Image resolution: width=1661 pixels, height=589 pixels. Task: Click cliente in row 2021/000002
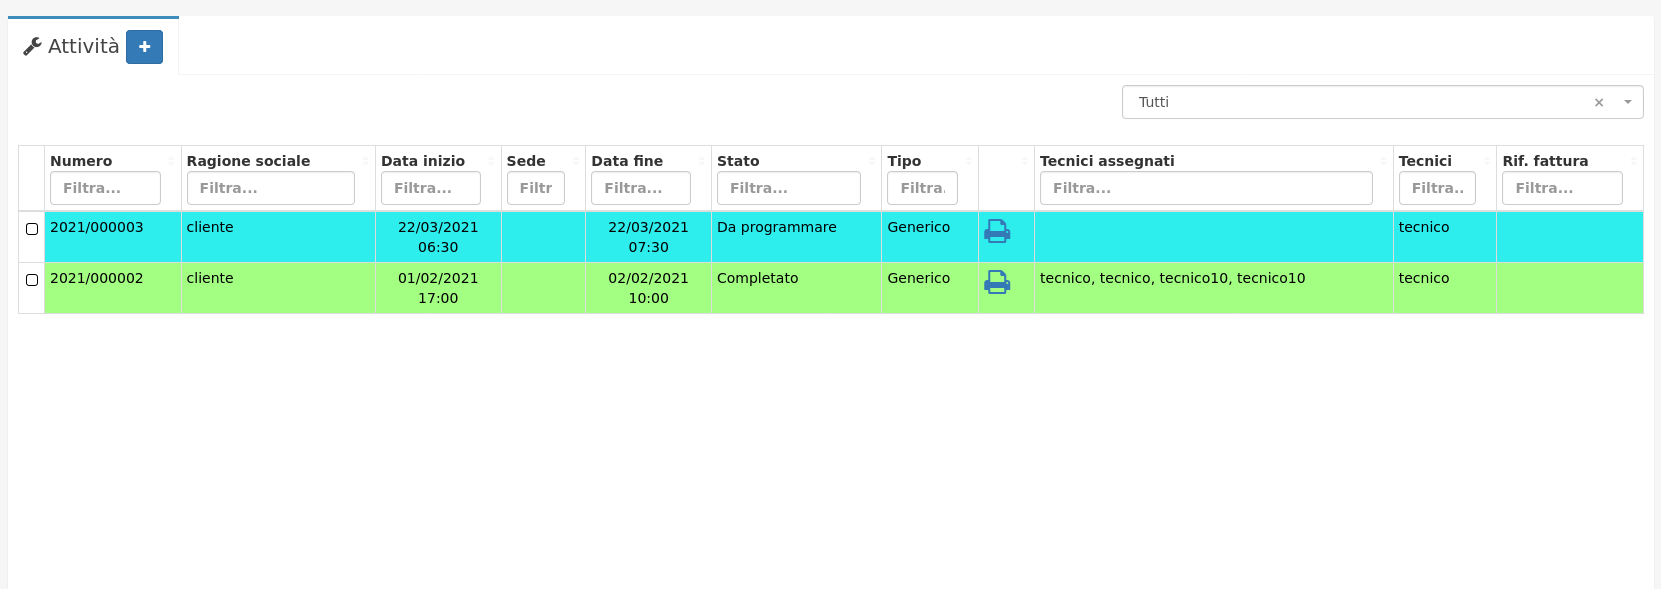tap(210, 278)
